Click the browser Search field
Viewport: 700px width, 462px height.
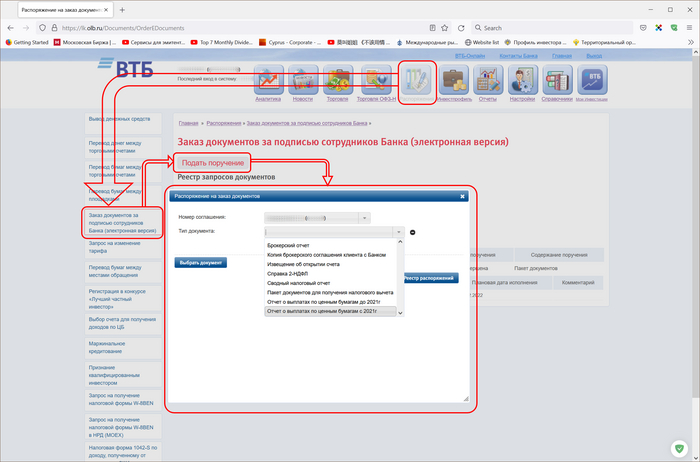pos(552,28)
